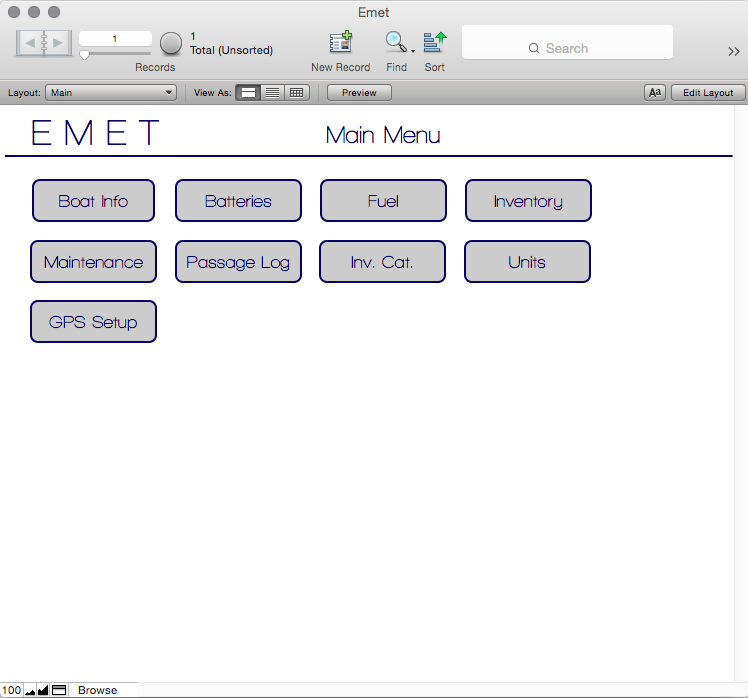Switch to Form view
This screenshot has height=698, width=748.
(x=248, y=93)
